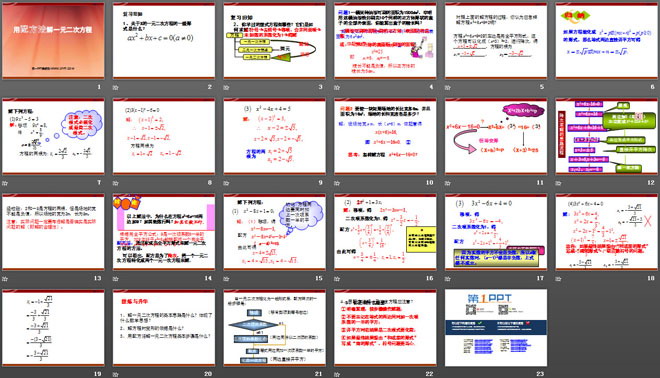The image size is (660, 378).
Task: Click slide number "18" label
Action: (651, 278)
